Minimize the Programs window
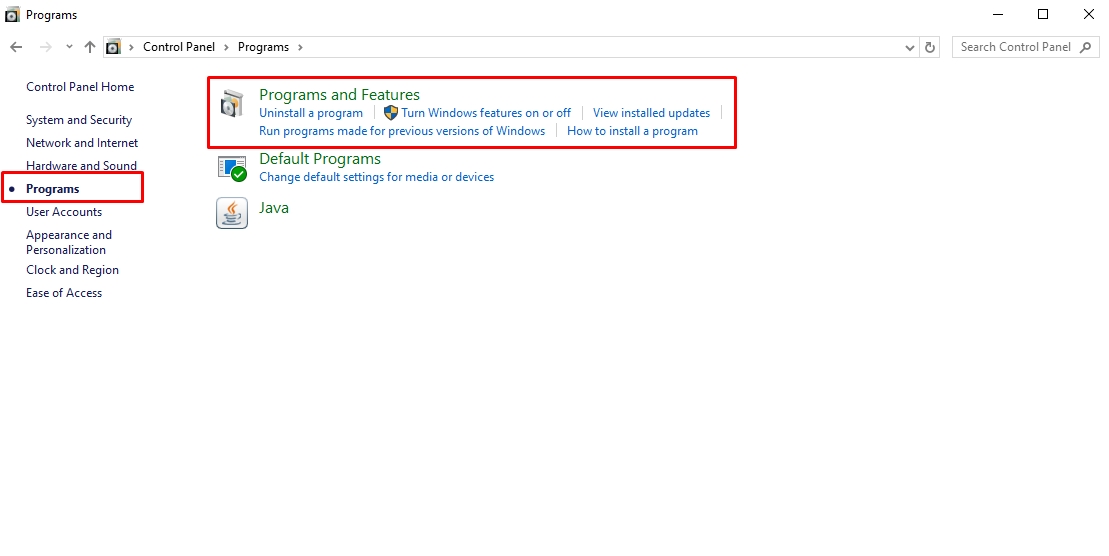 point(998,14)
